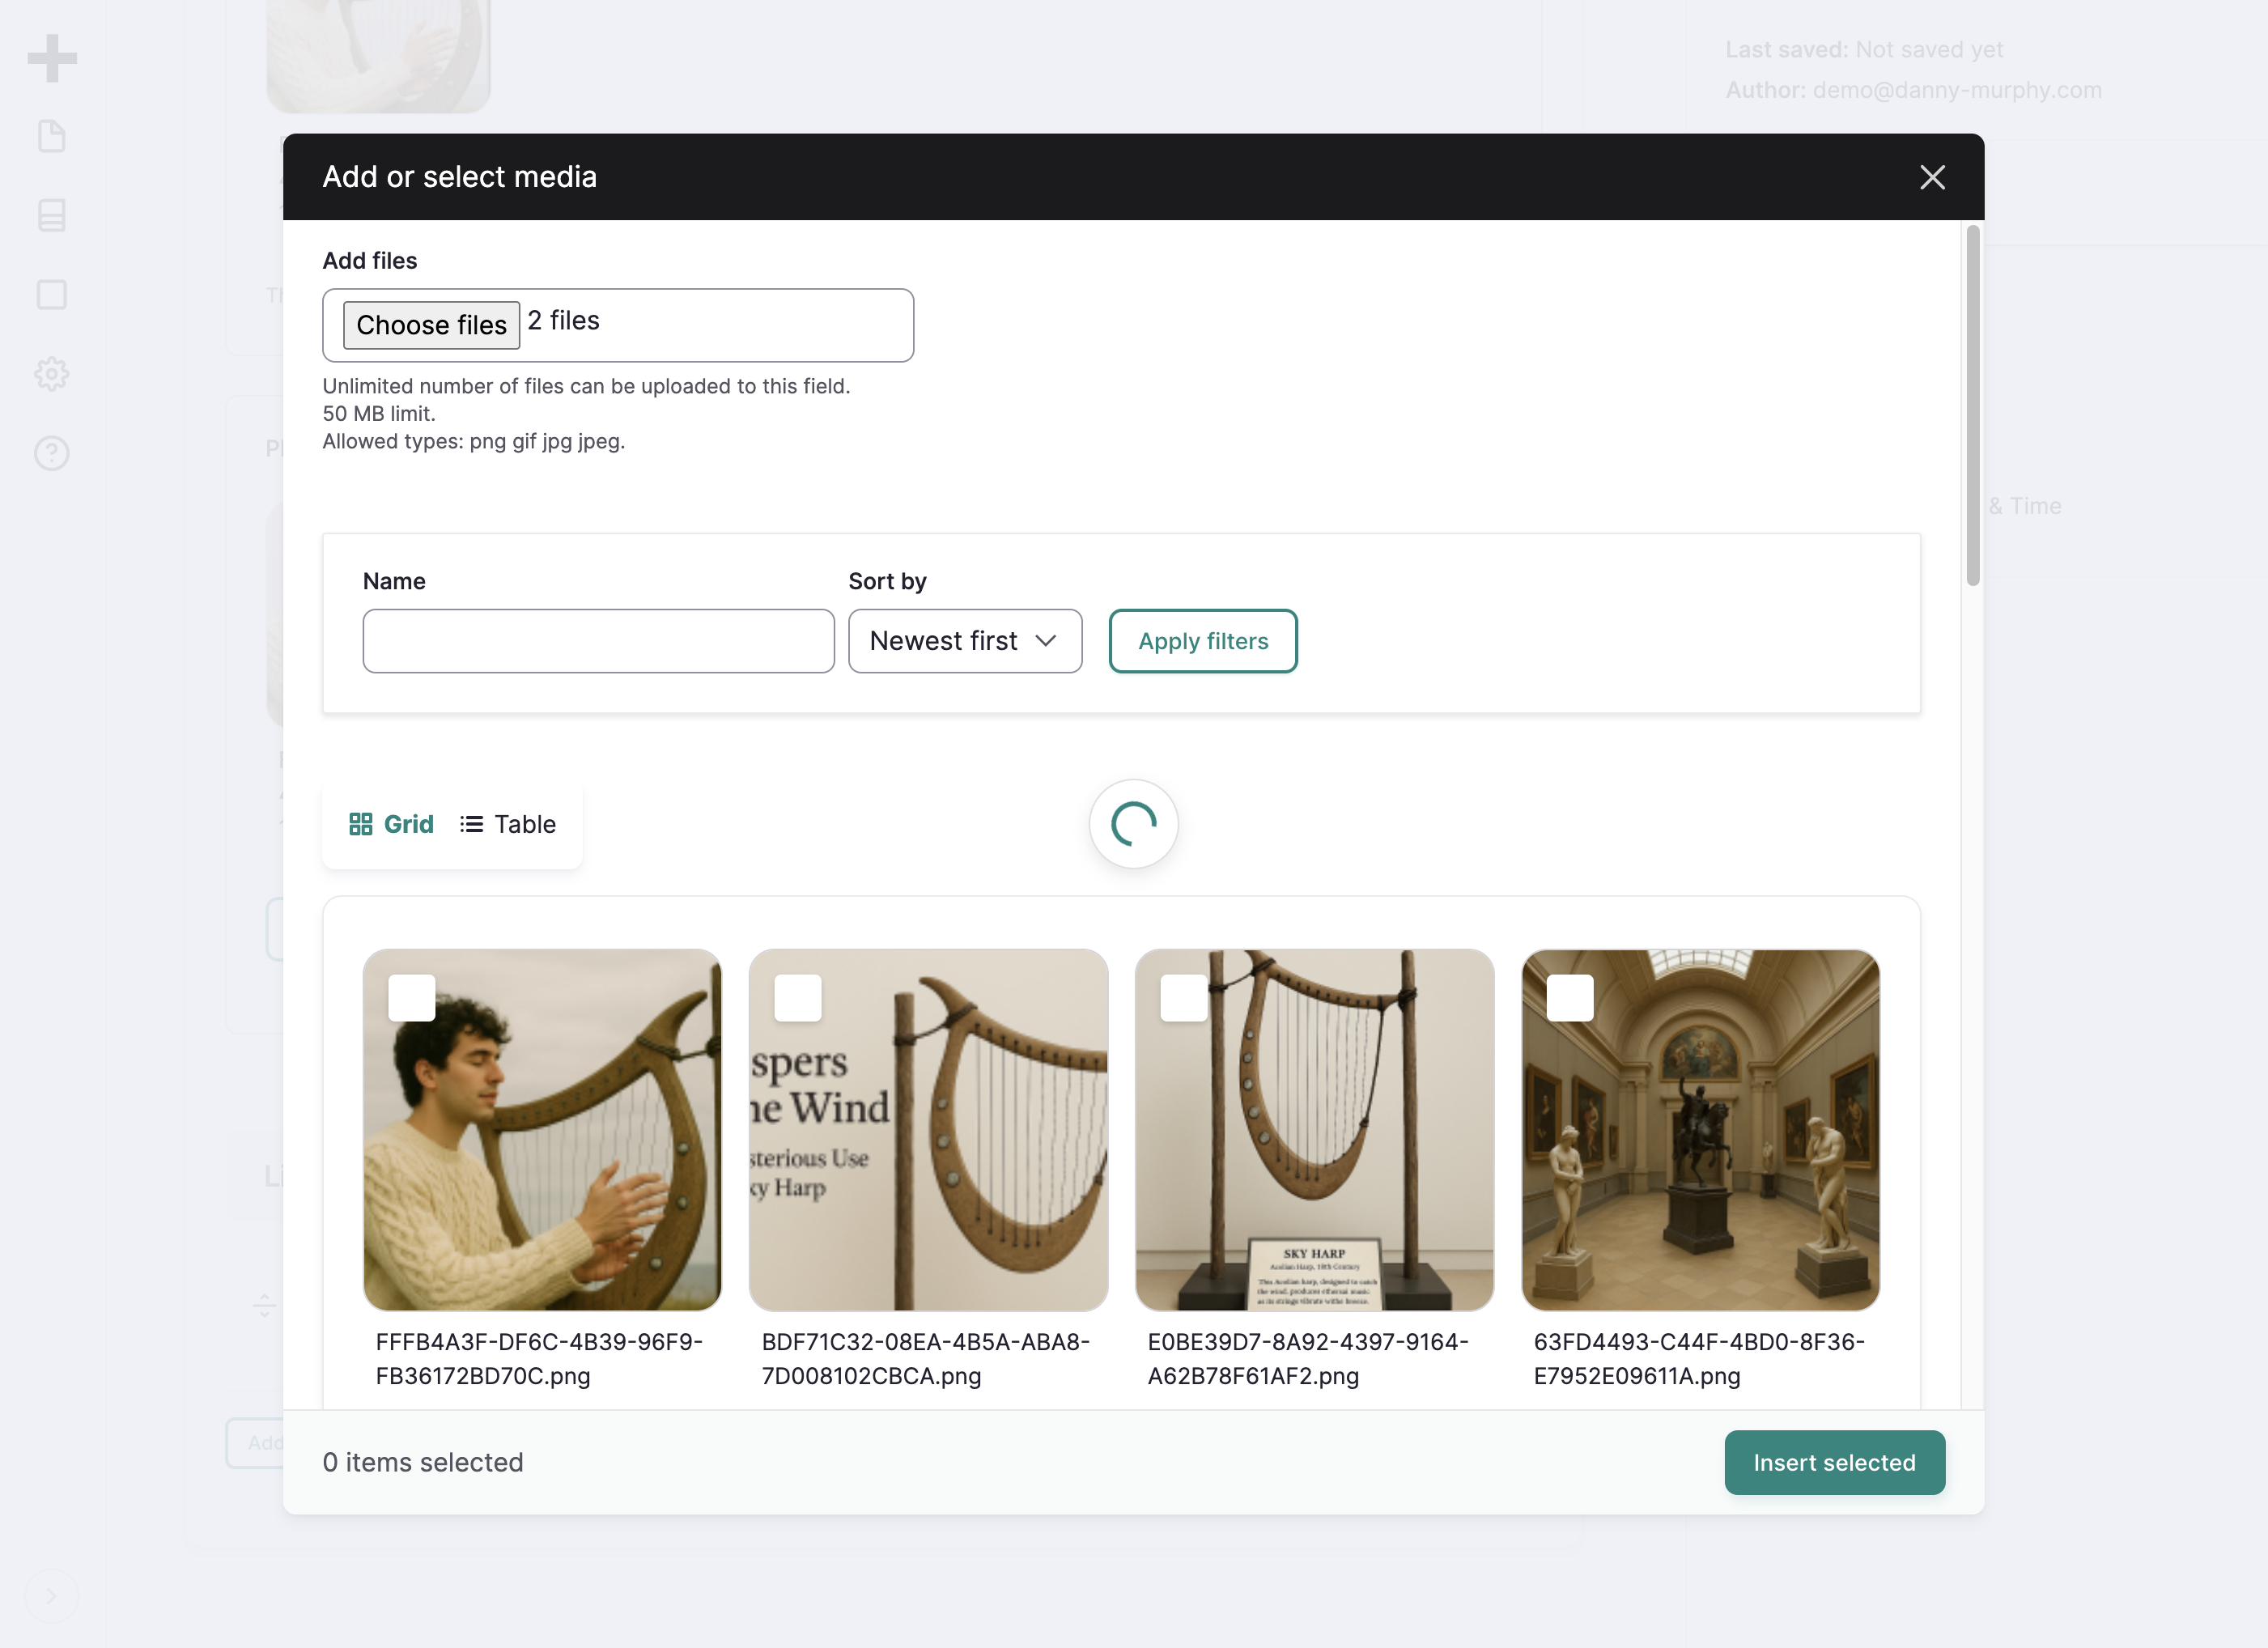
Task: Click the Insert selected button
Action: click(1834, 1463)
